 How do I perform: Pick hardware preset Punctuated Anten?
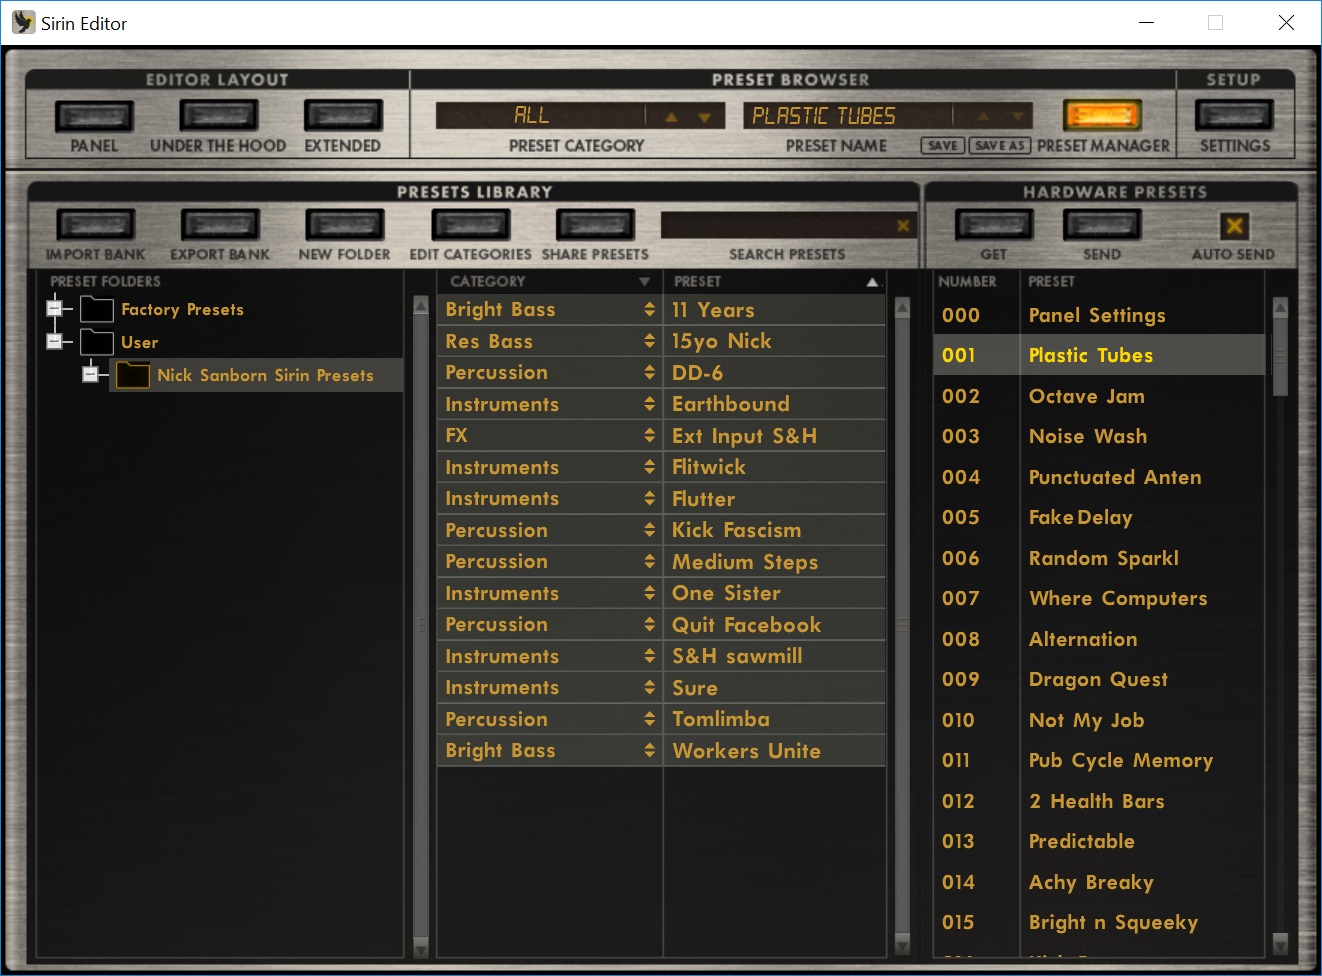click(1099, 477)
